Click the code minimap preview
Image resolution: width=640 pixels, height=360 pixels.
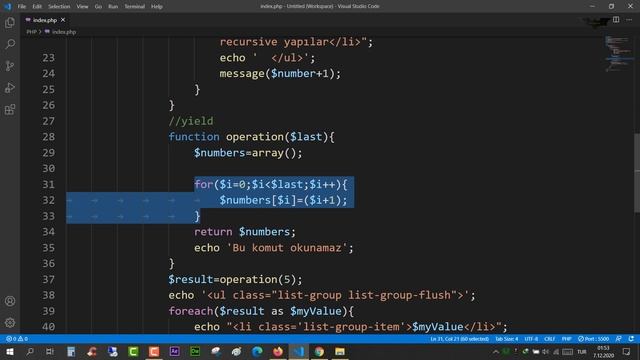coord(618,54)
